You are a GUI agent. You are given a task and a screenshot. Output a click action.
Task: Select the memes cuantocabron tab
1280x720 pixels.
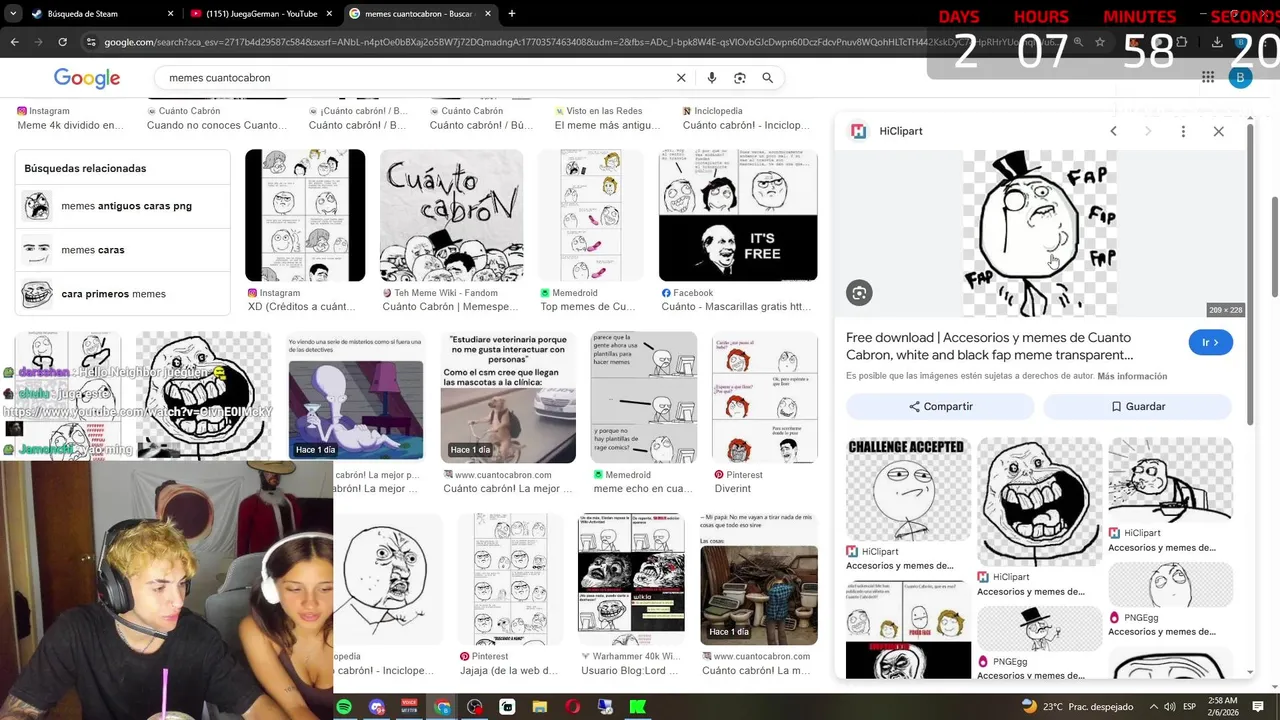coord(420,14)
